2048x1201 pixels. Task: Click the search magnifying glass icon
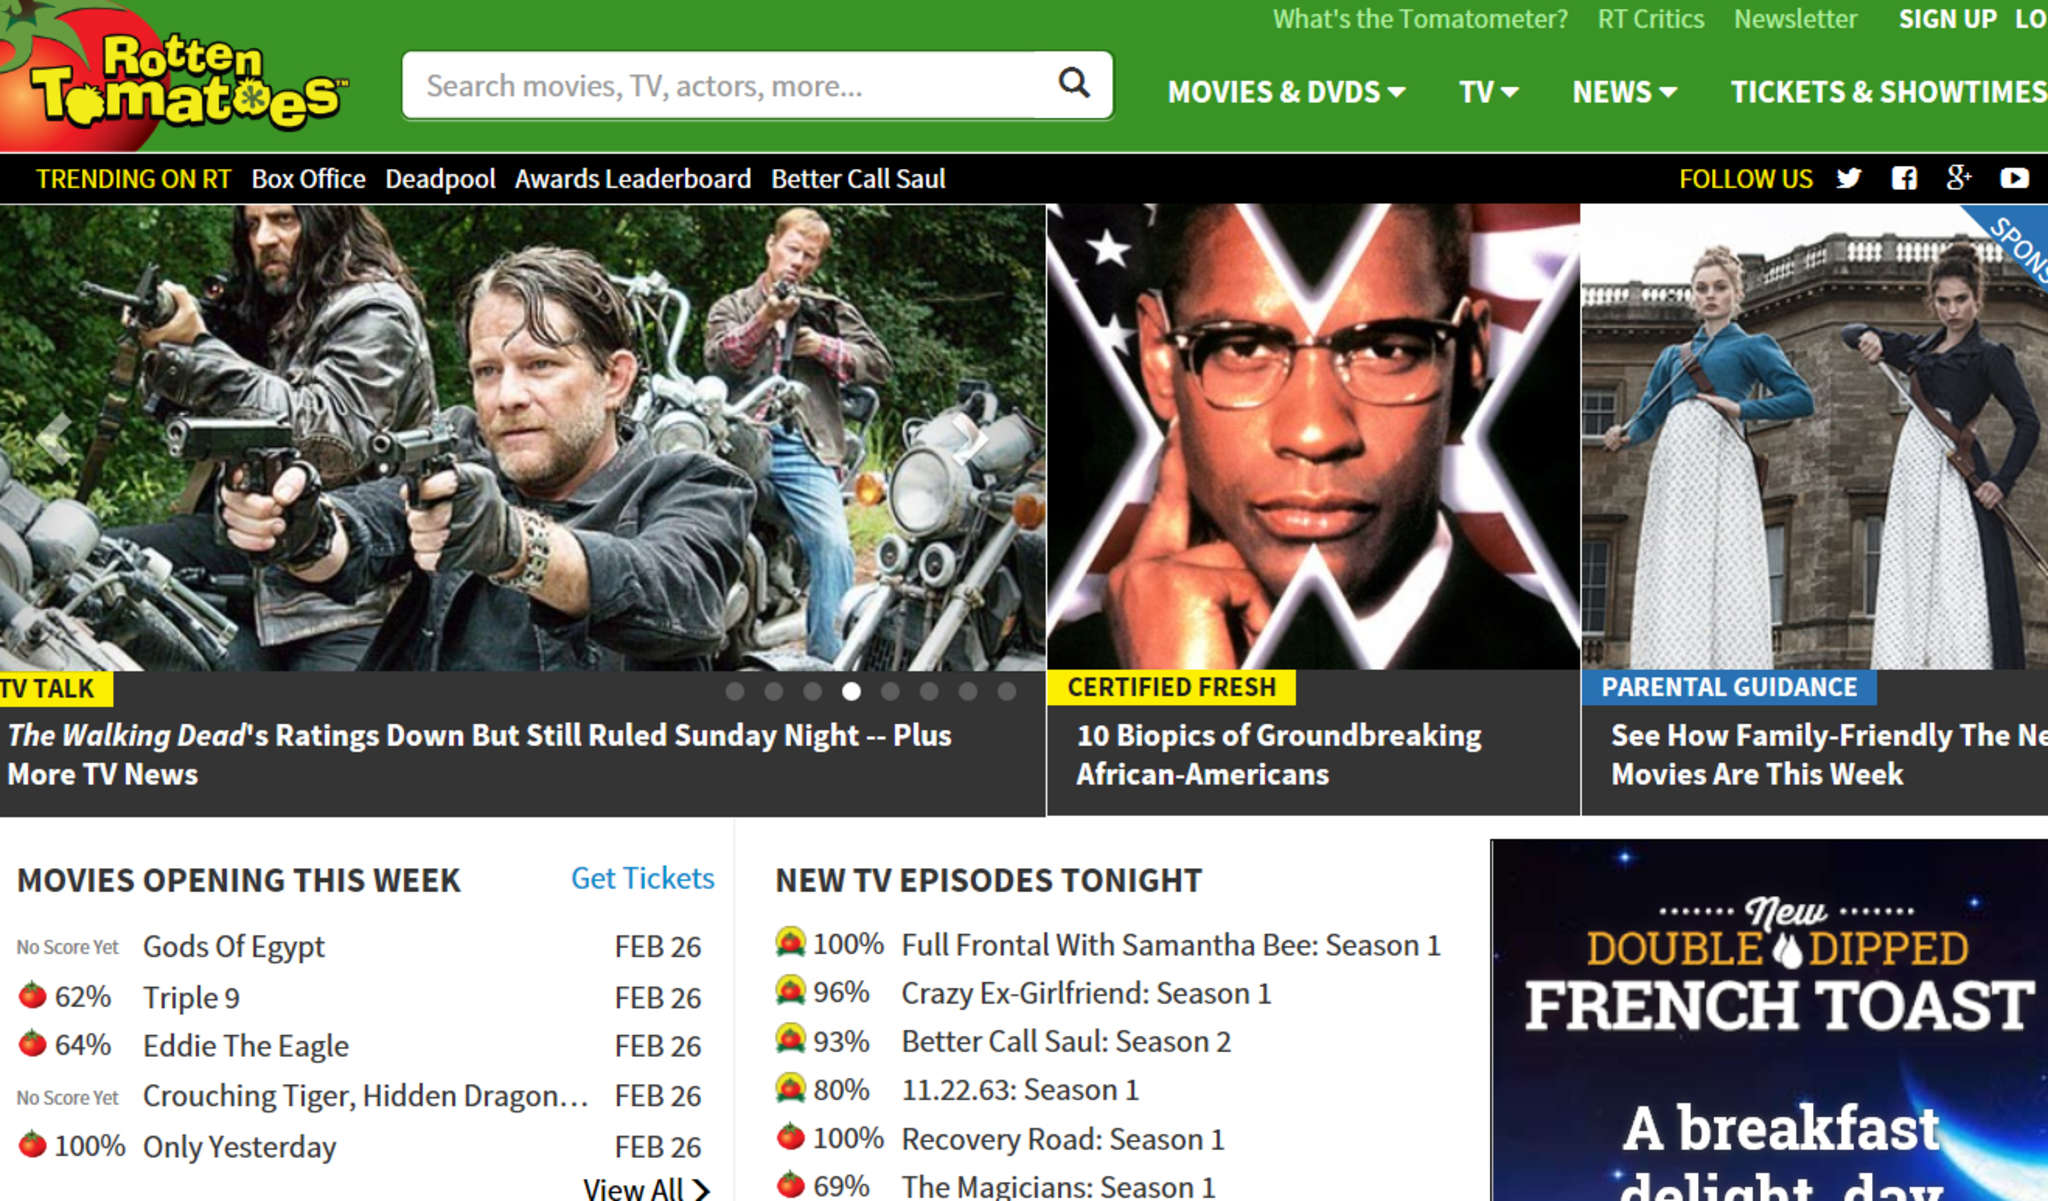1074,83
